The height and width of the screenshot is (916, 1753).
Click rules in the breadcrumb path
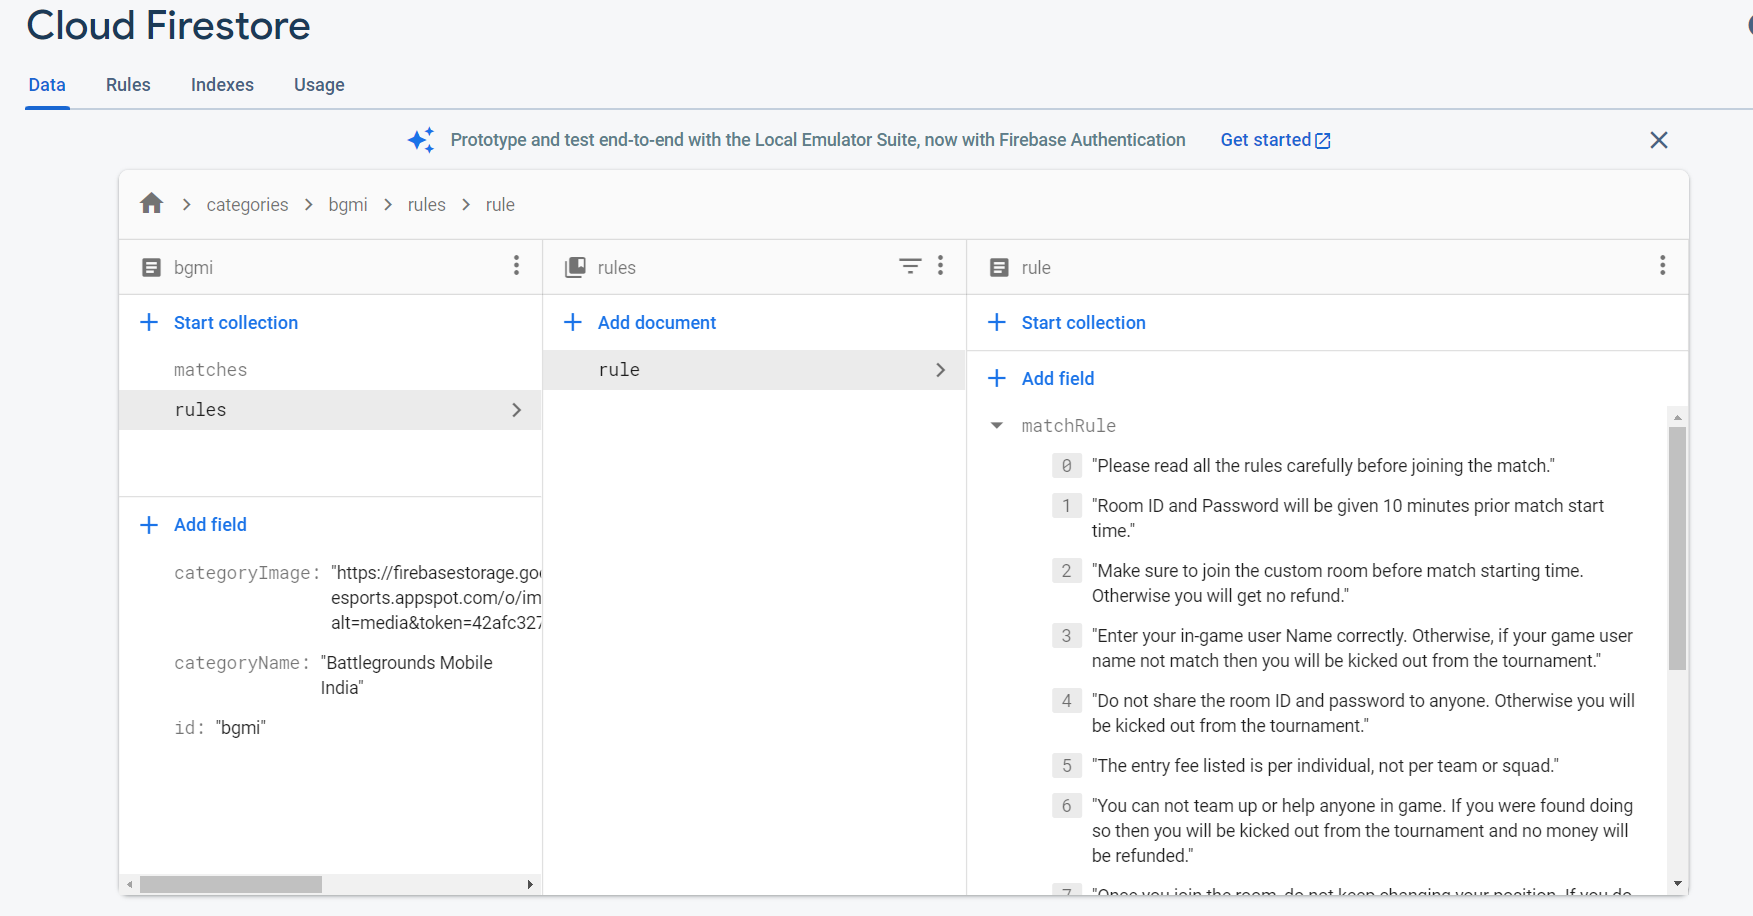point(427,205)
